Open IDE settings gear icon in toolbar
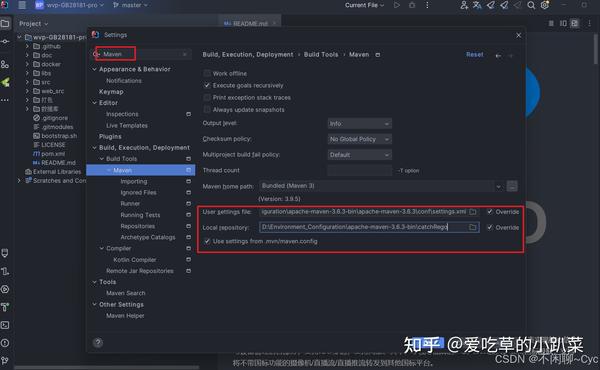600x370 pixels. click(545, 5)
